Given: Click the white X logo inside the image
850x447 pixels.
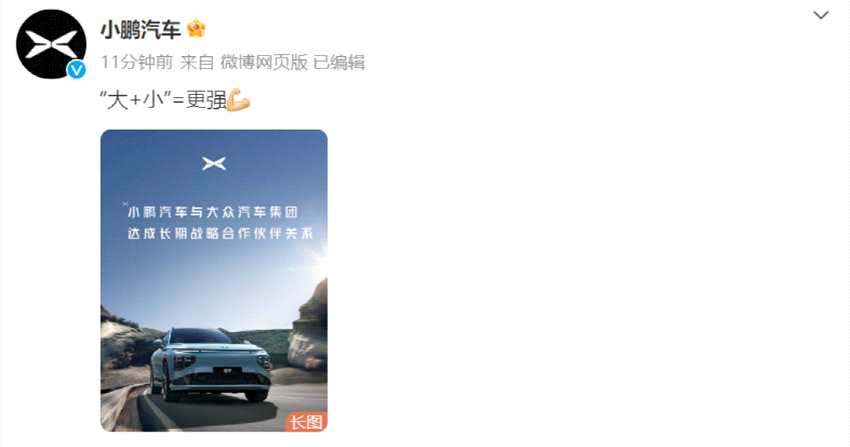Looking at the screenshot, I should 214,163.
